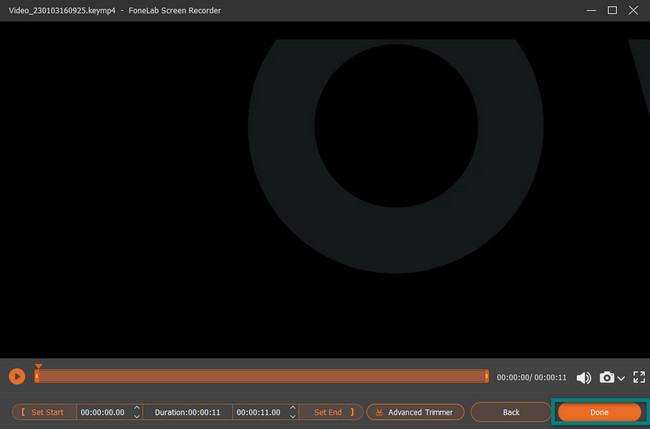Screen dimensions: 650x429
Task: Click the Duration:00:00:11 label
Action: pos(187,412)
